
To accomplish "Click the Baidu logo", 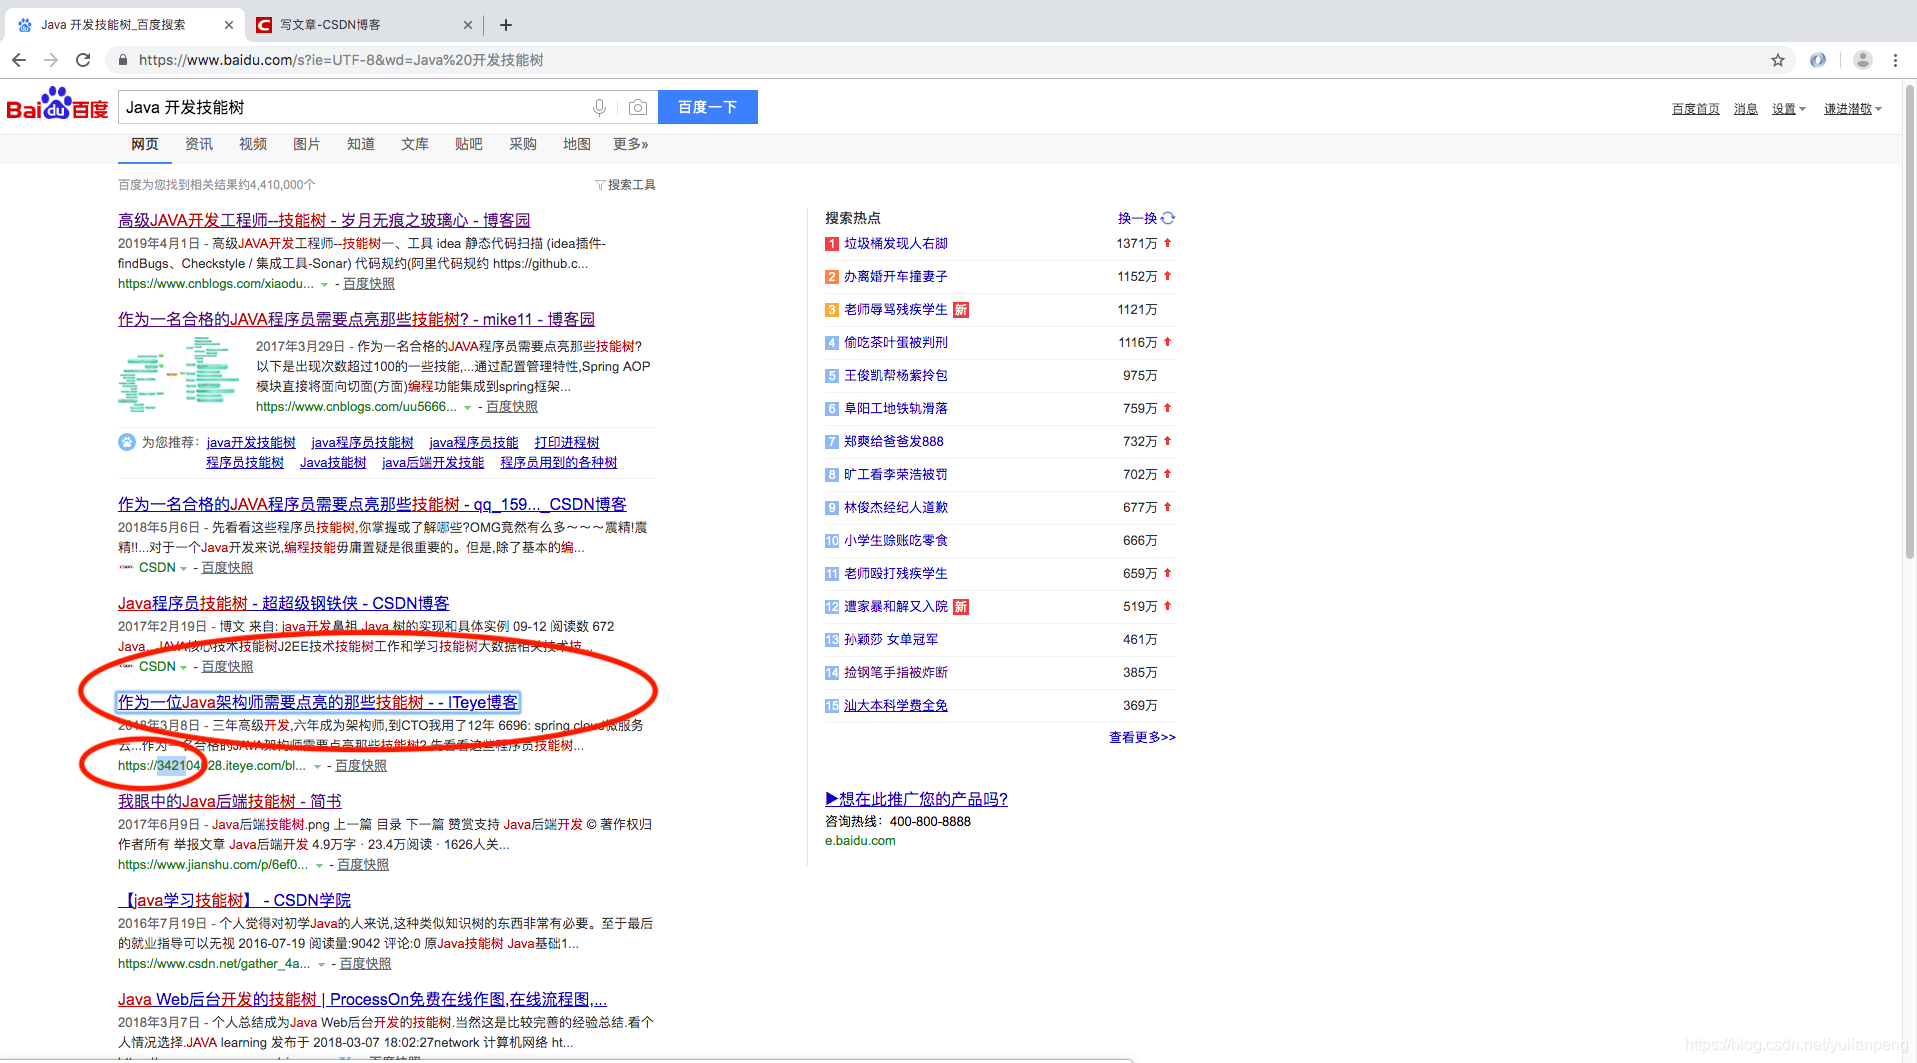I will 57,104.
